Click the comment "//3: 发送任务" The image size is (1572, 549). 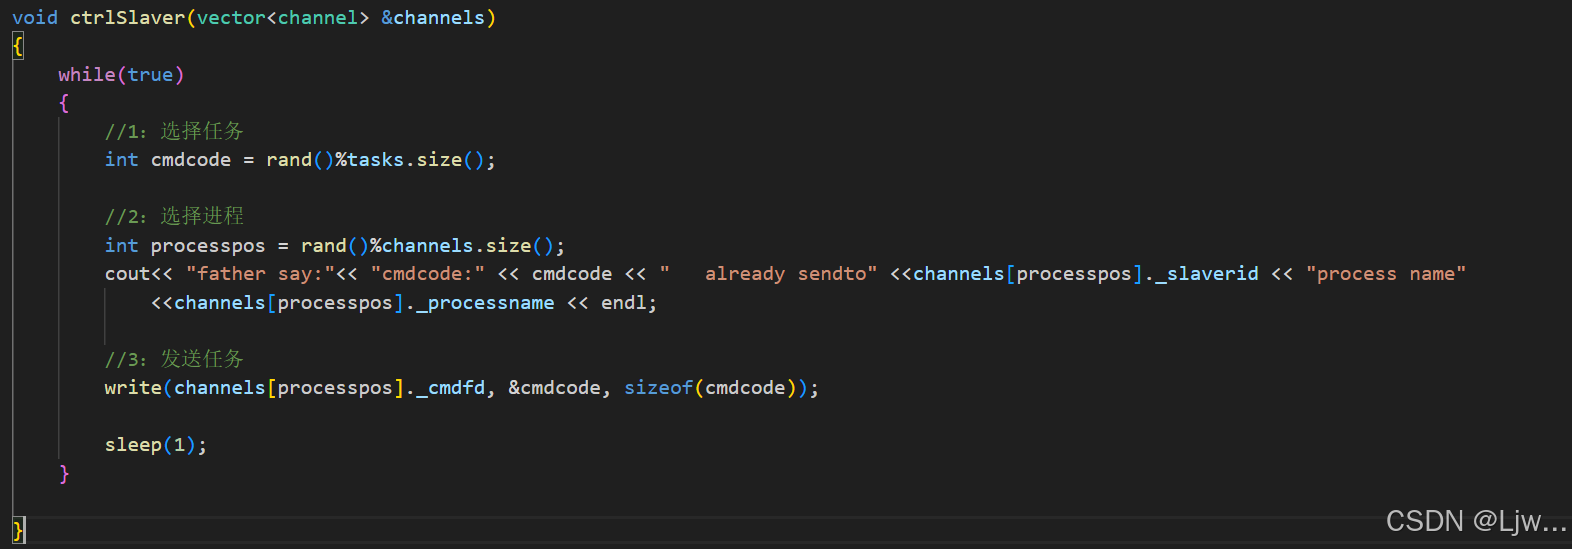click(174, 360)
